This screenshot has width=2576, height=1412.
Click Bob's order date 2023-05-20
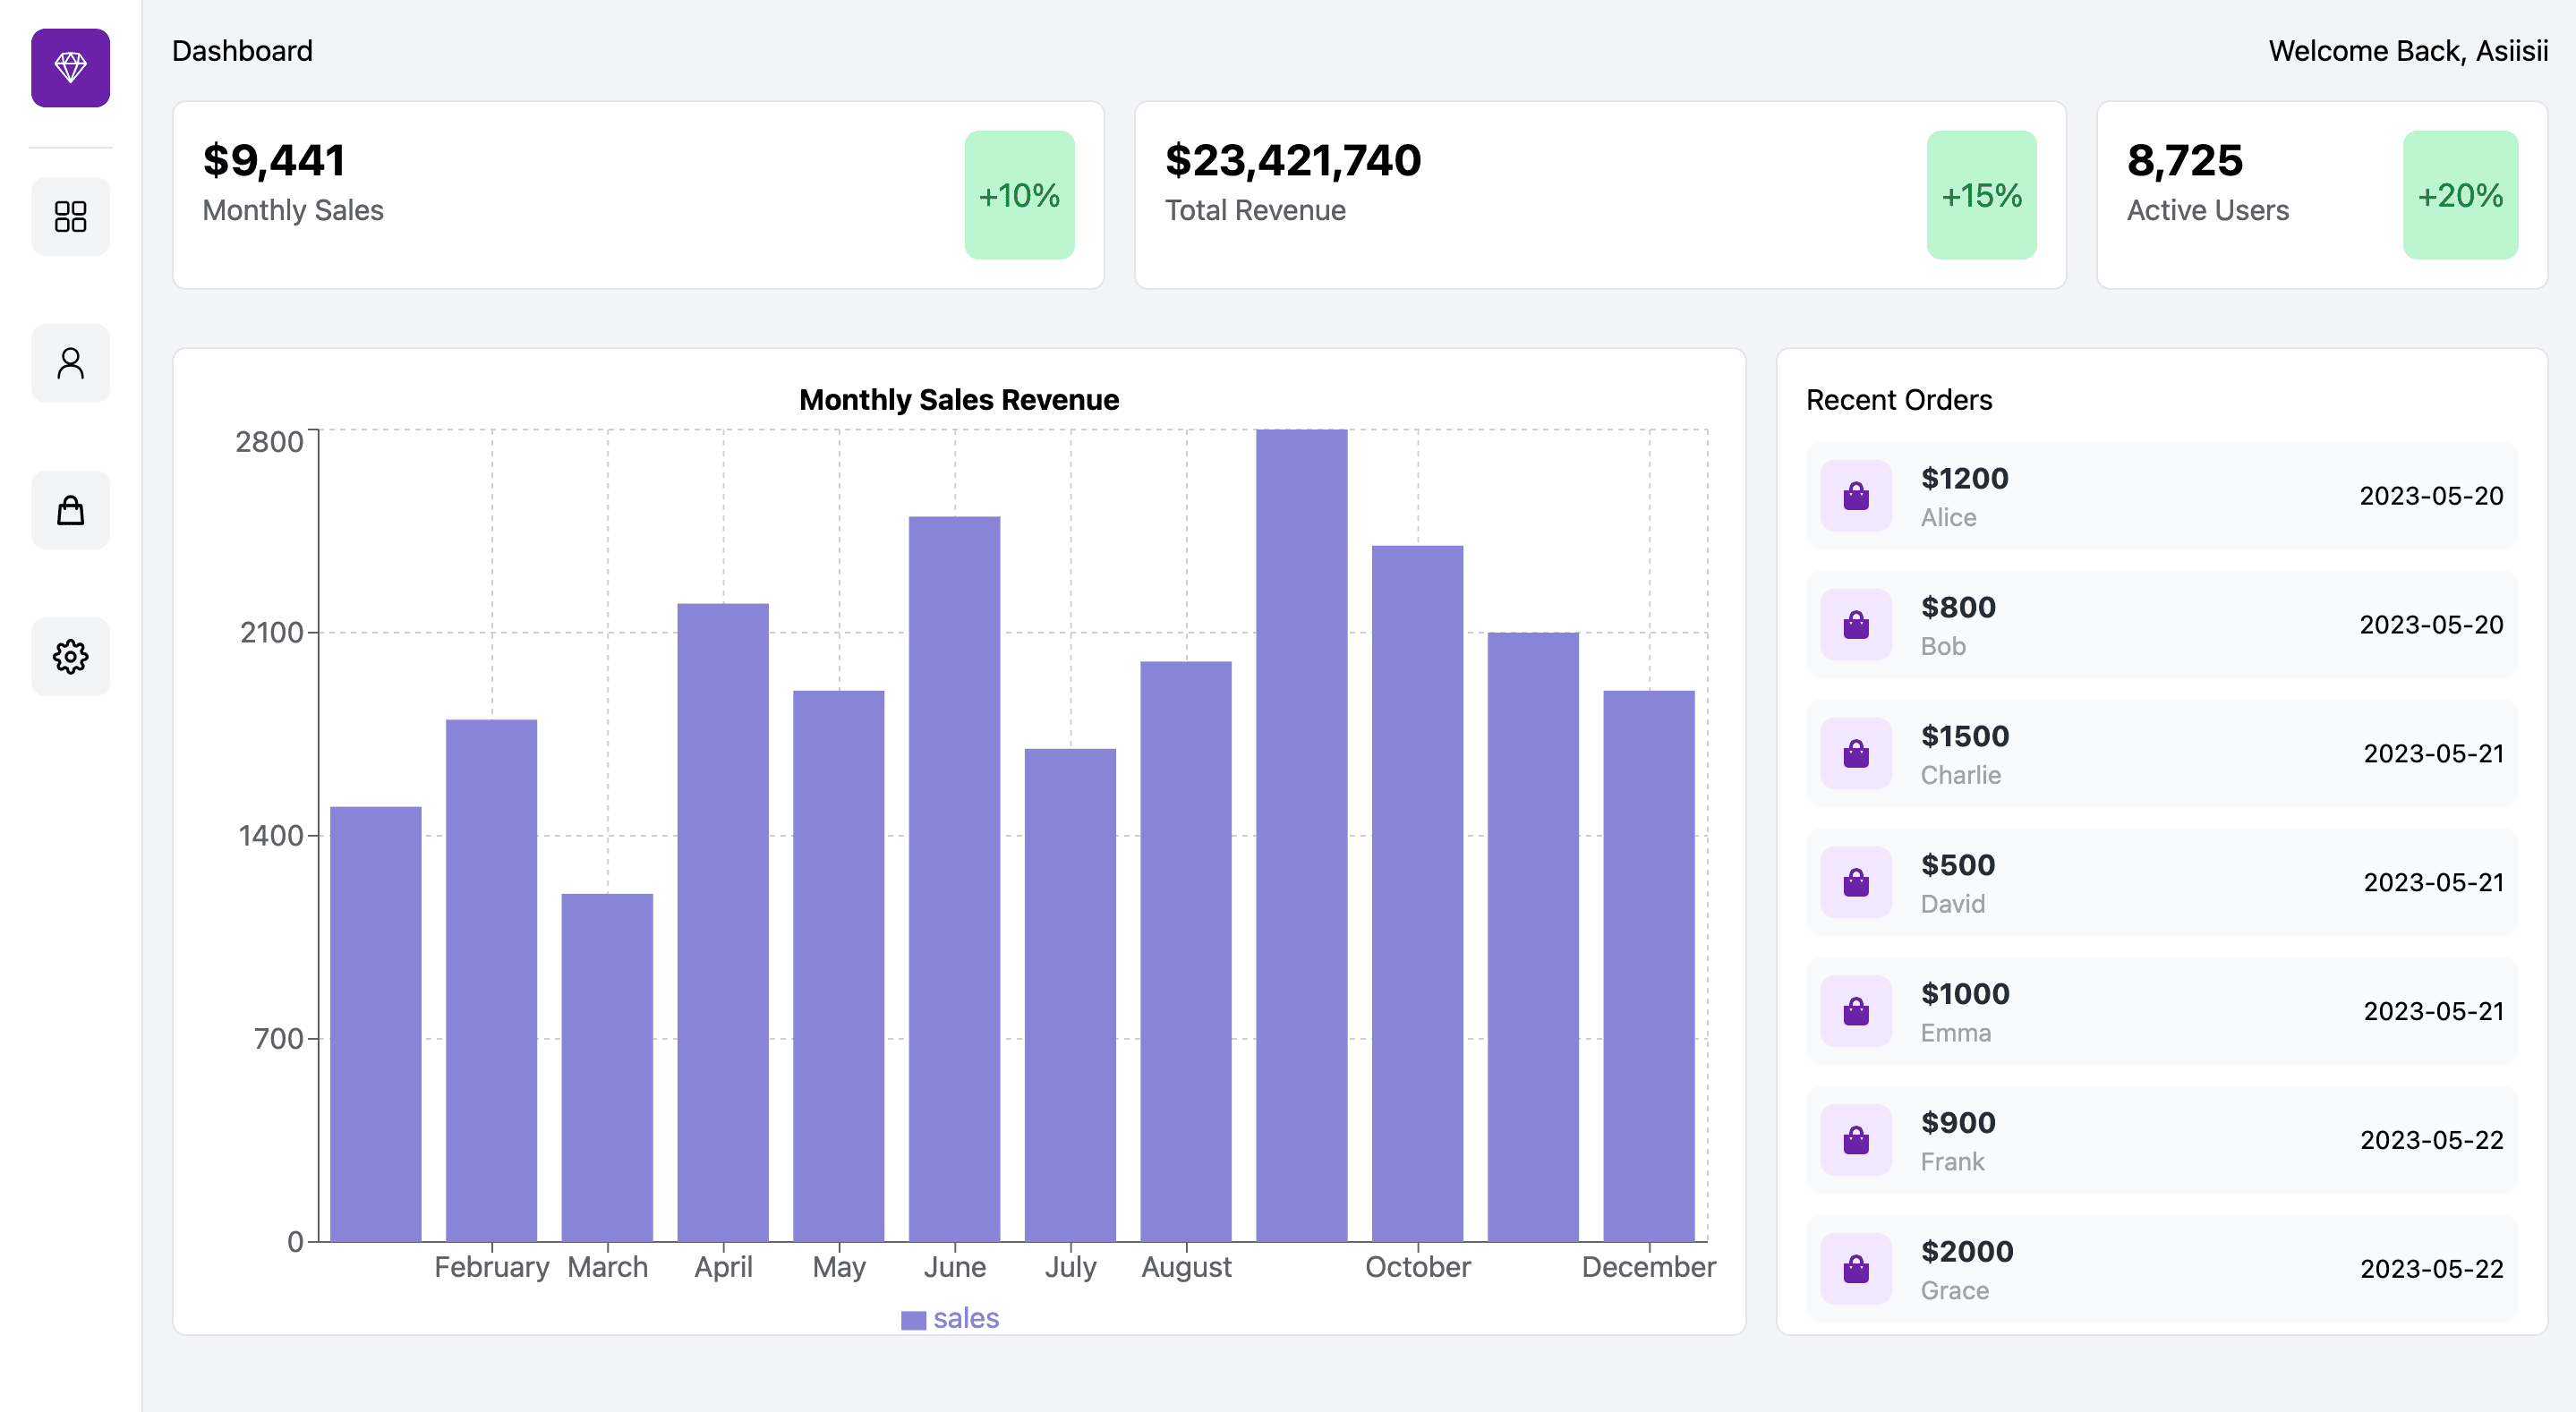2431,625
